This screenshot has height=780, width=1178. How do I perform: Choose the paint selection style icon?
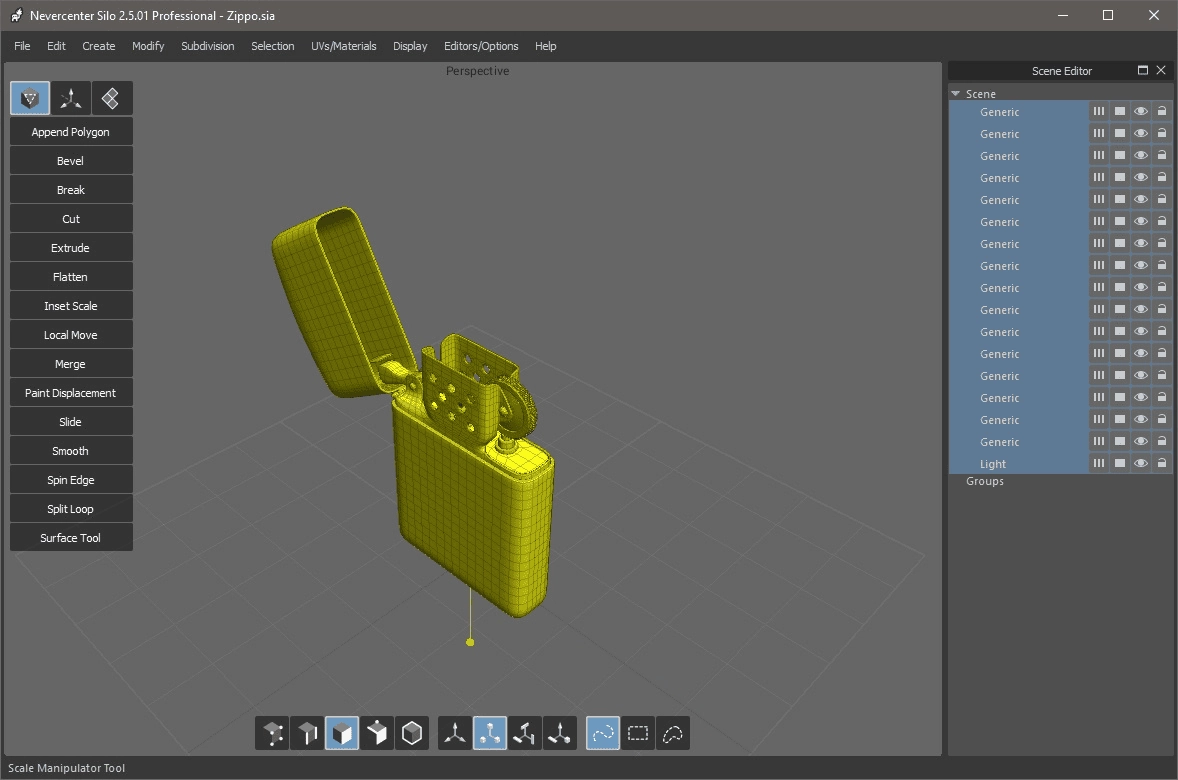[x=603, y=733]
